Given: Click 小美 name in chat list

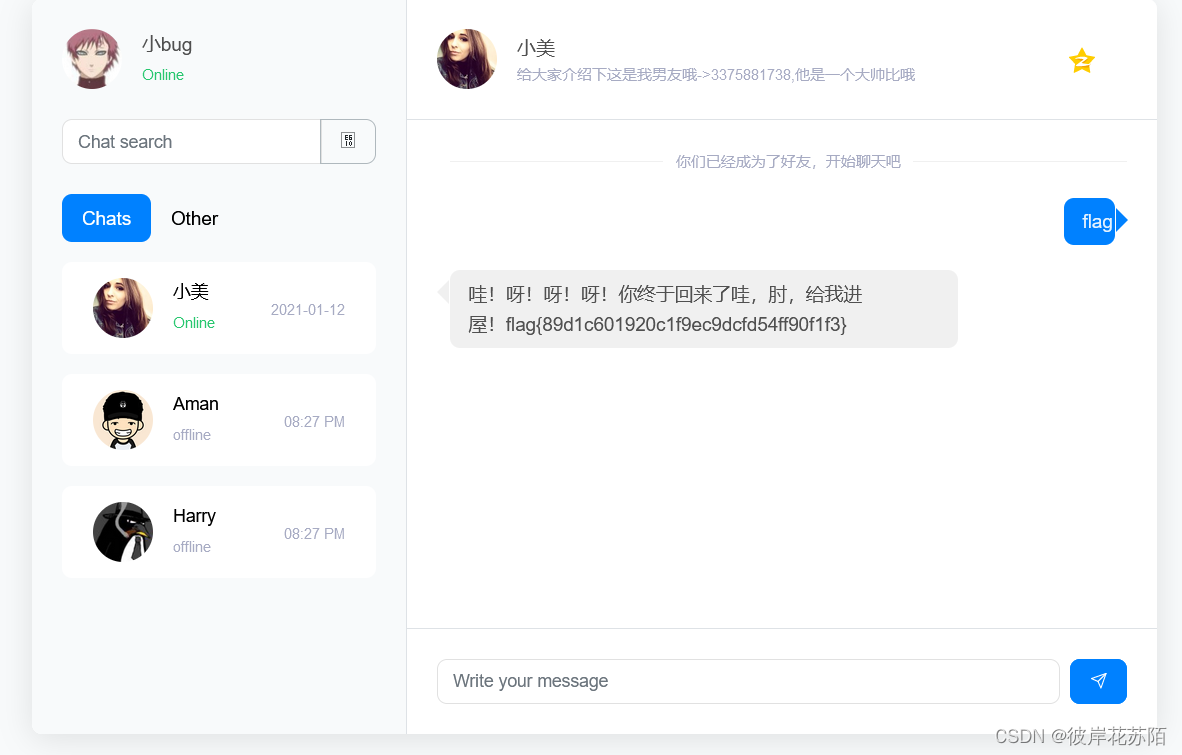Looking at the screenshot, I should [x=191, y=292].
